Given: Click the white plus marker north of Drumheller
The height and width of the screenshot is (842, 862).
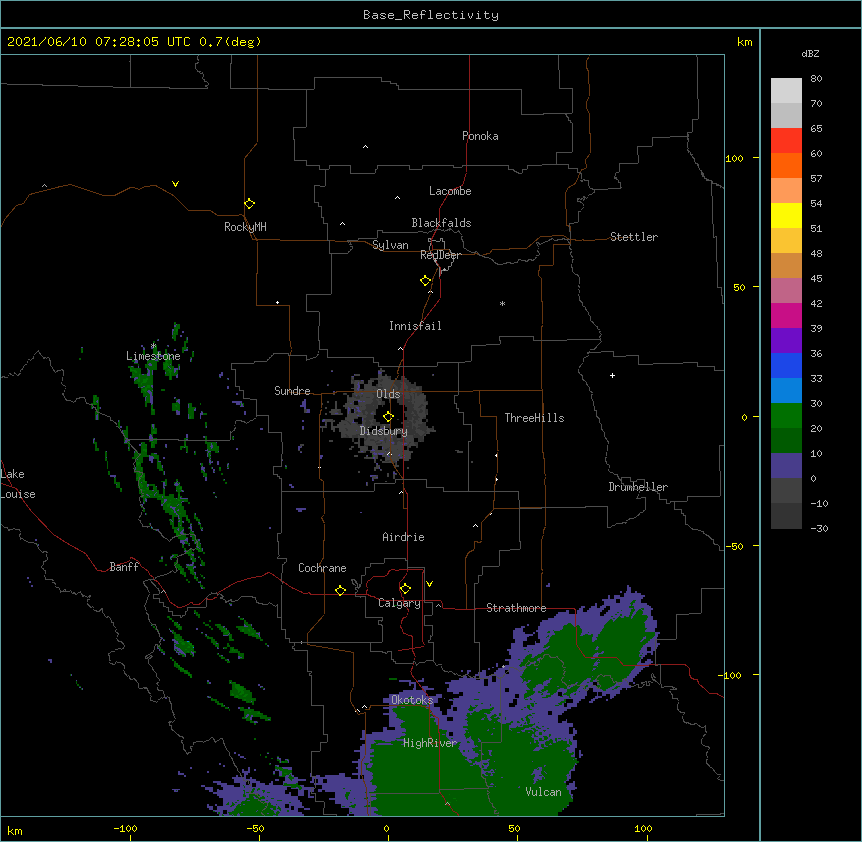Looking at the screenshot, I should click(x=612, y=375).
